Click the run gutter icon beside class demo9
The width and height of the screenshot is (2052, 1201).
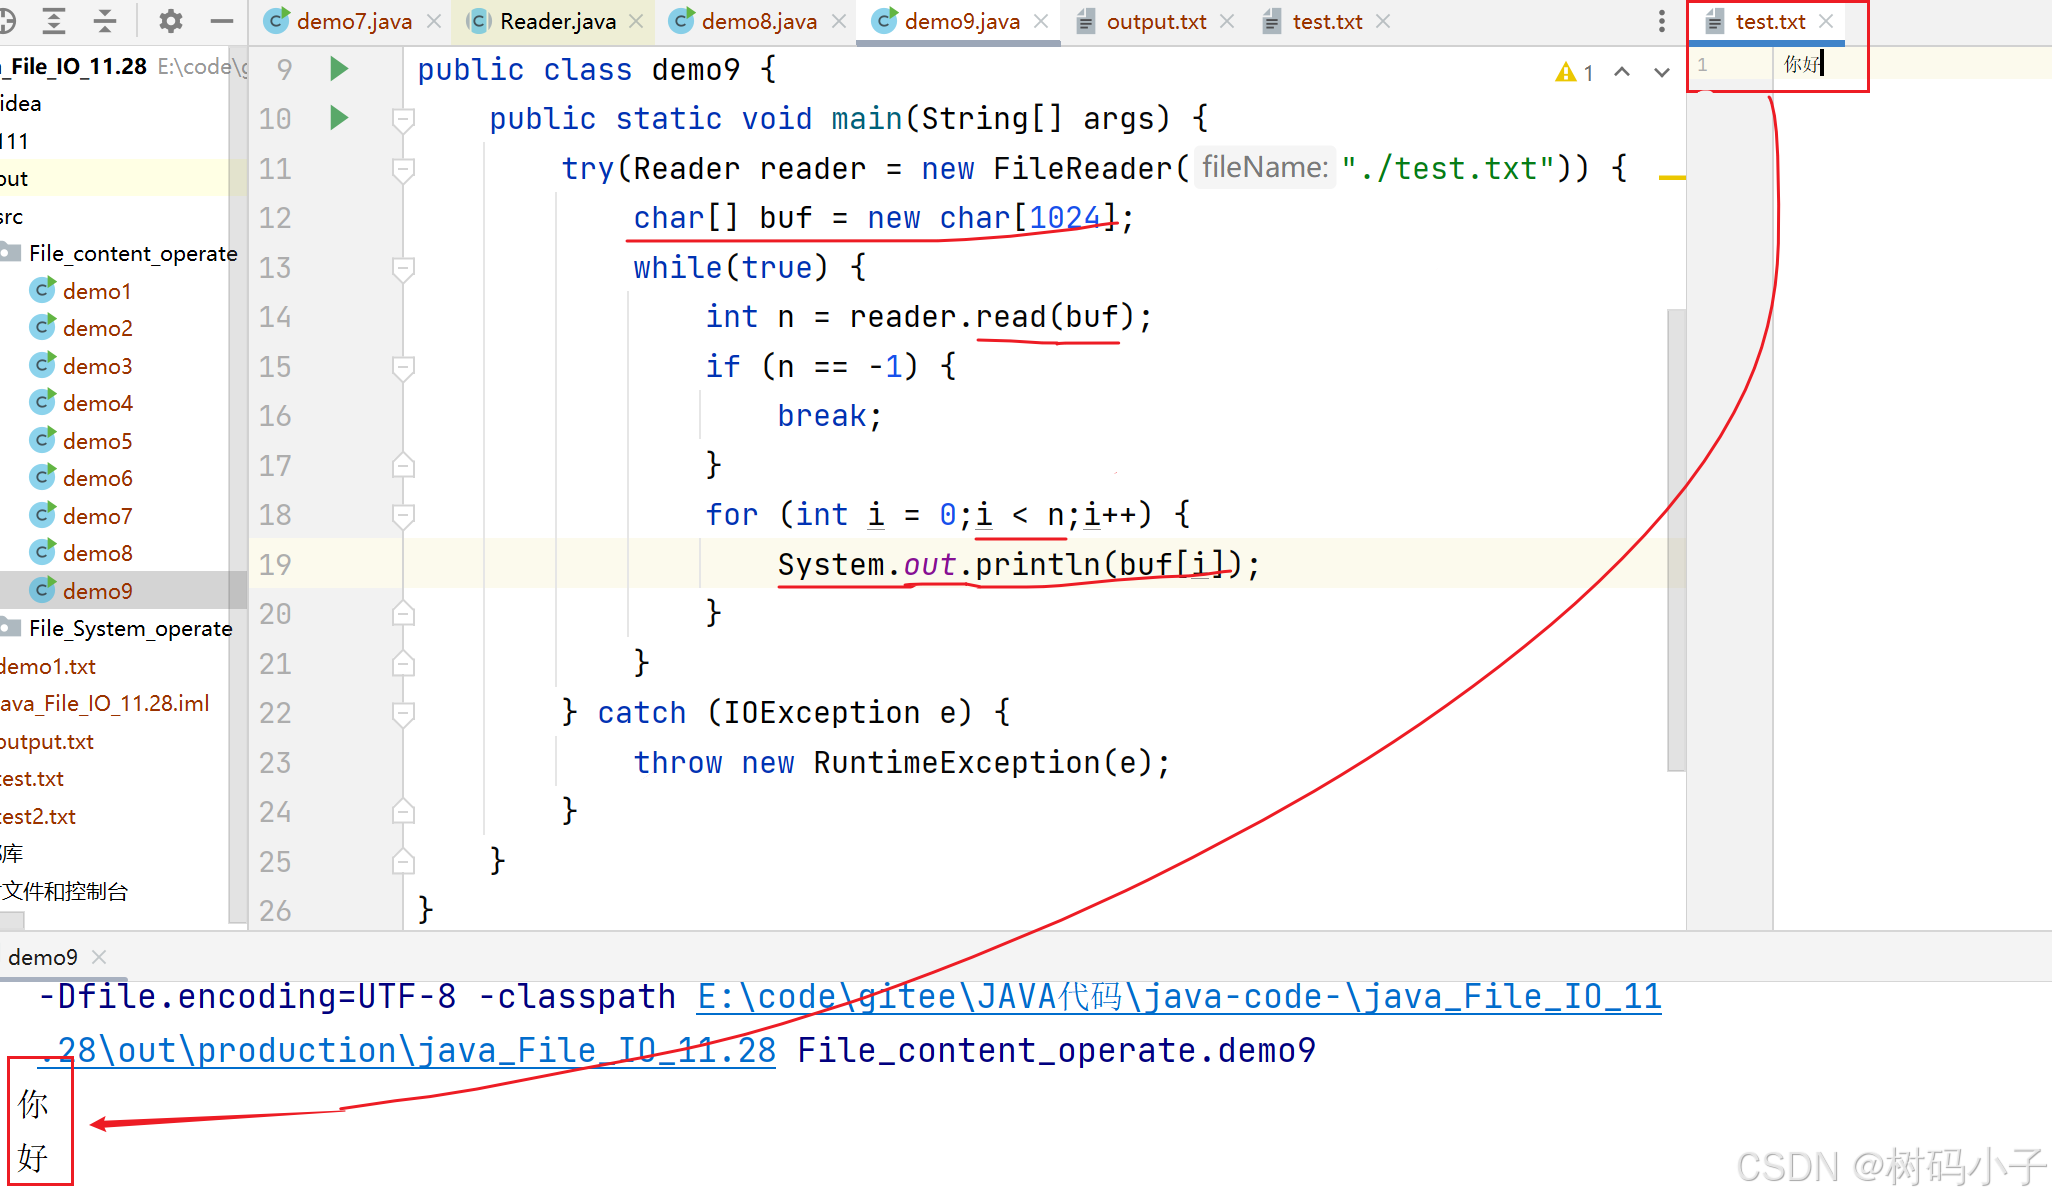click(x=339, y=69)
